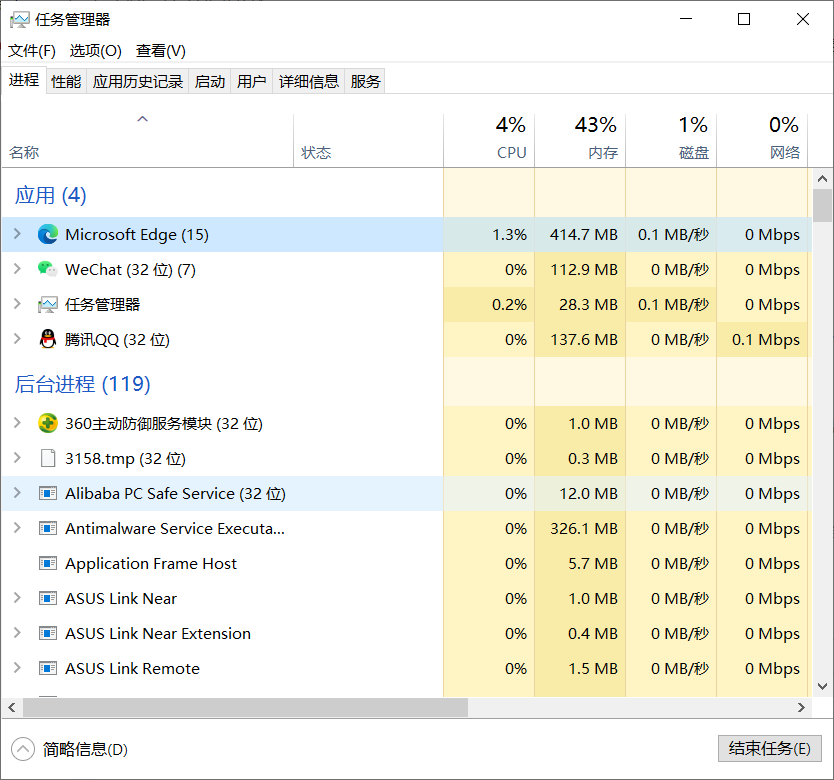Expand the WeChat (32 位) process group
834x780 pixels.
(17, 269)
